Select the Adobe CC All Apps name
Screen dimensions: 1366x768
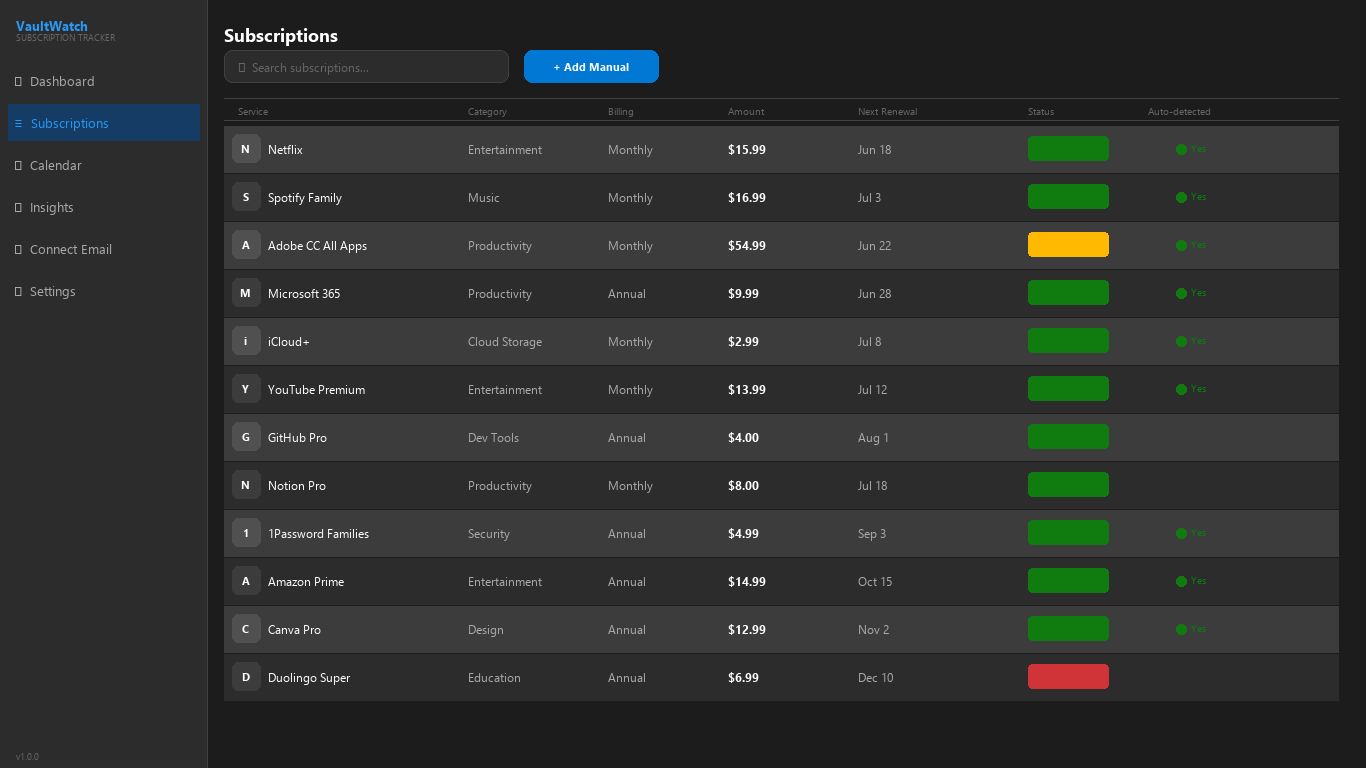[x=317, y=246]
